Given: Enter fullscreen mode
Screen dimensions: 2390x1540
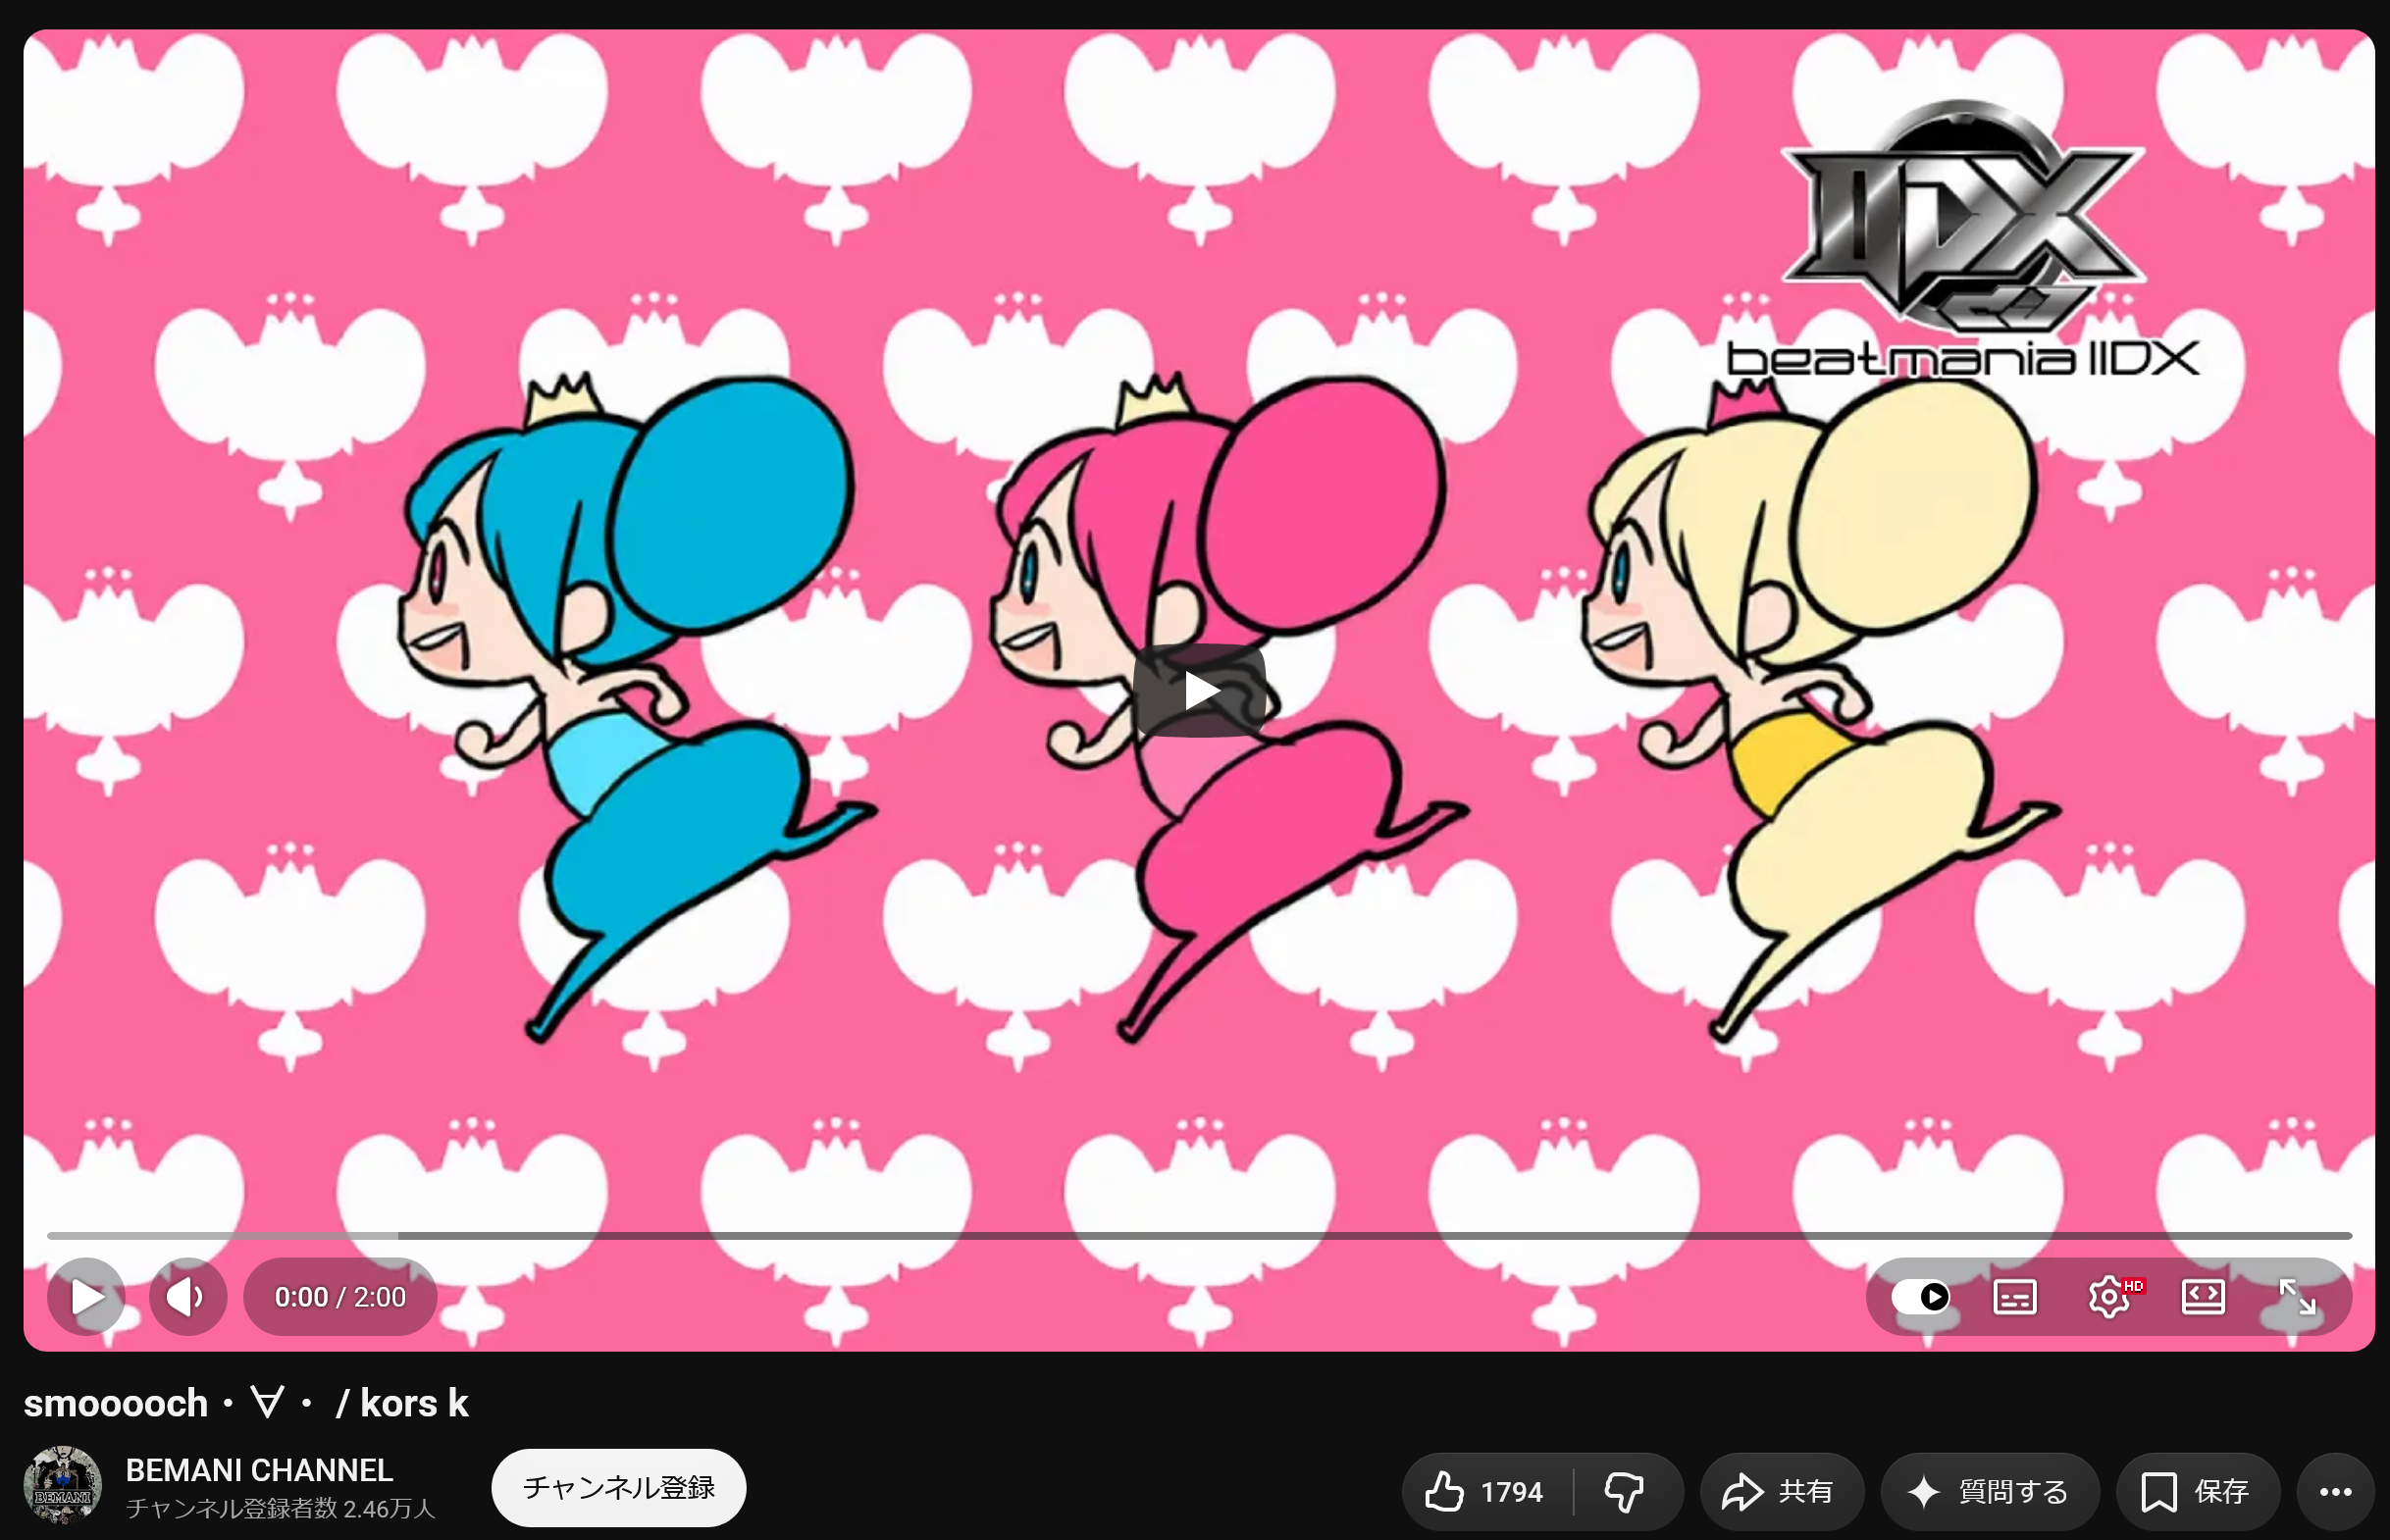Looking at the screenshot, I should click(2297, 1297).
